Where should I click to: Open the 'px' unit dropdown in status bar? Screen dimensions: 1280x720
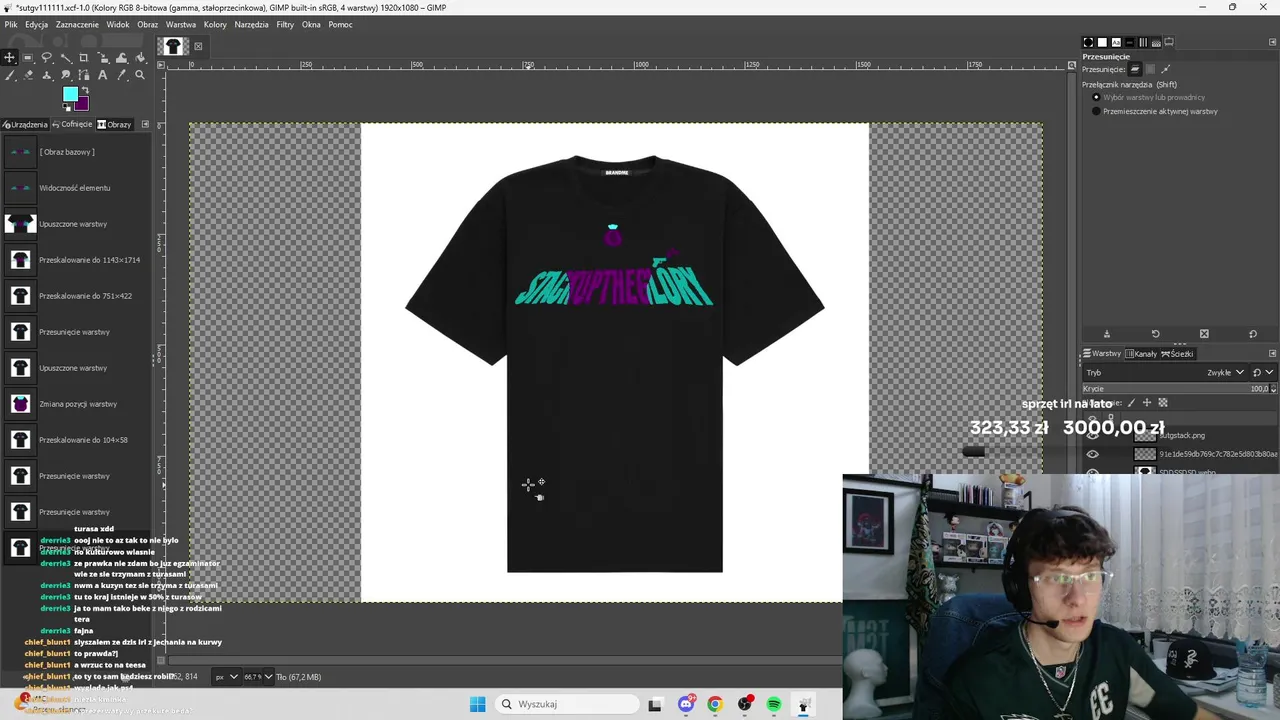point(227,677)
